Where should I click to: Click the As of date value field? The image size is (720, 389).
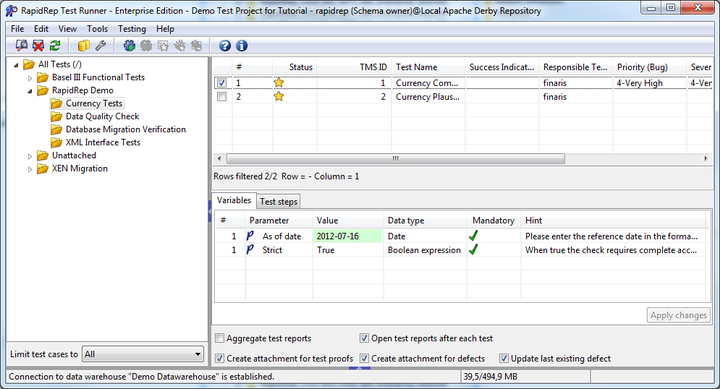(x=348, y=236)
